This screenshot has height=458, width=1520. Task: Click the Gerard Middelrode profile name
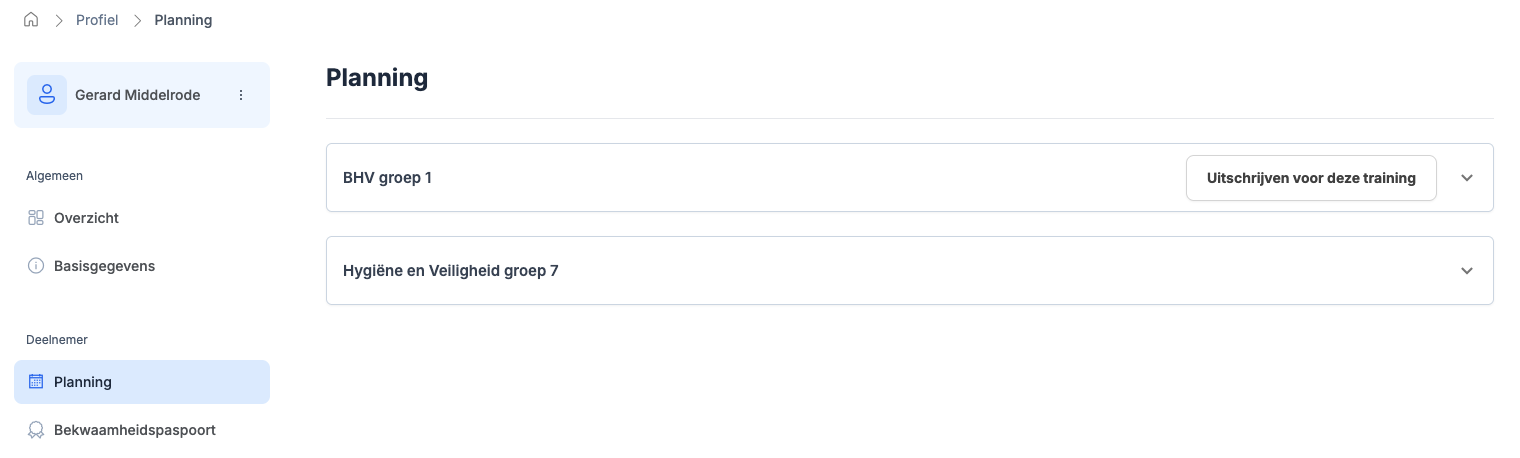pos(137,95)
